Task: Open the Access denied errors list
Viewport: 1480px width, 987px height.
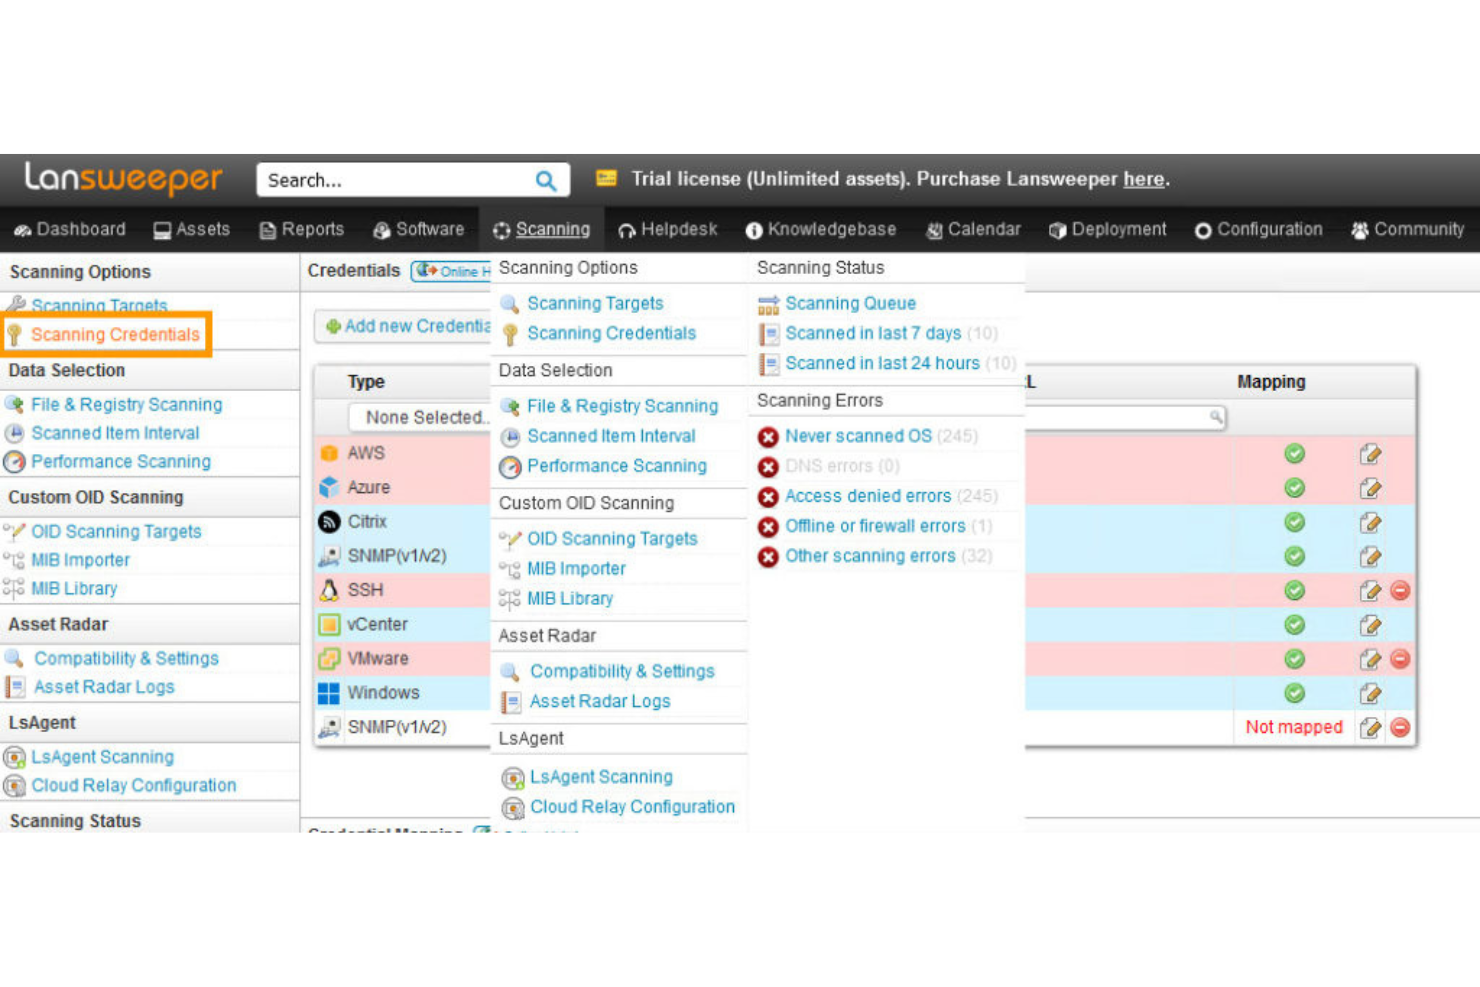Action: 868,496
